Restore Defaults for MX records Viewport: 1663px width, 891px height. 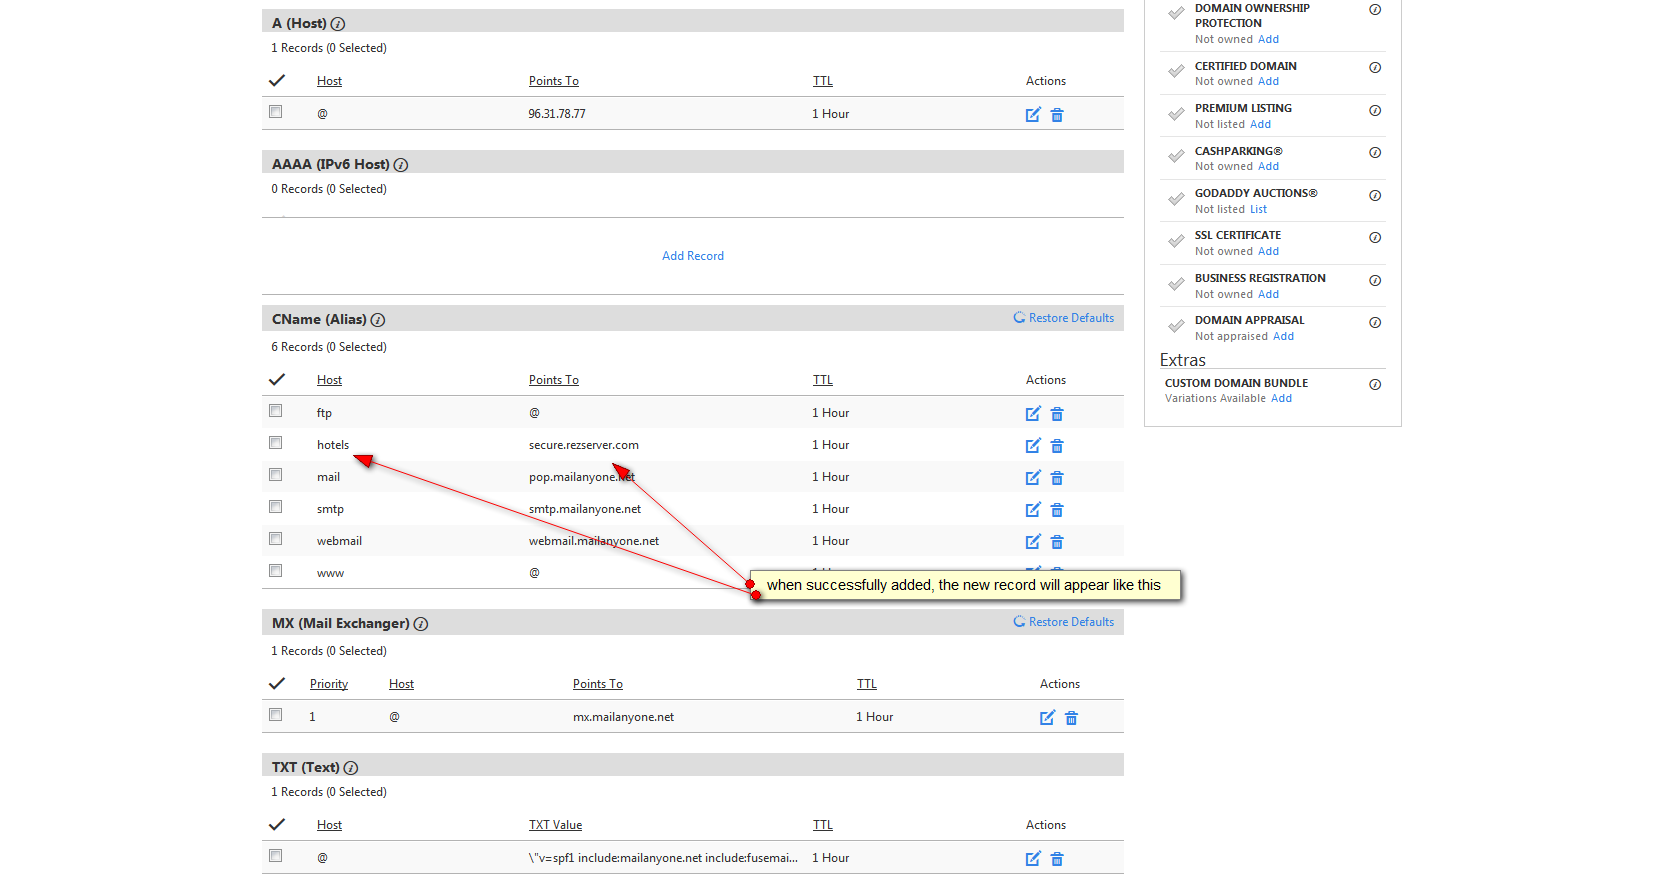1063,622
